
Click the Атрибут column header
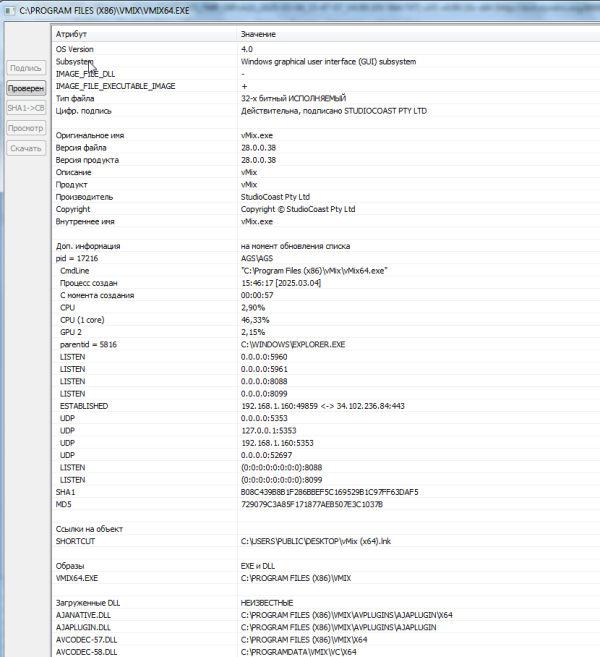[145, 34]
